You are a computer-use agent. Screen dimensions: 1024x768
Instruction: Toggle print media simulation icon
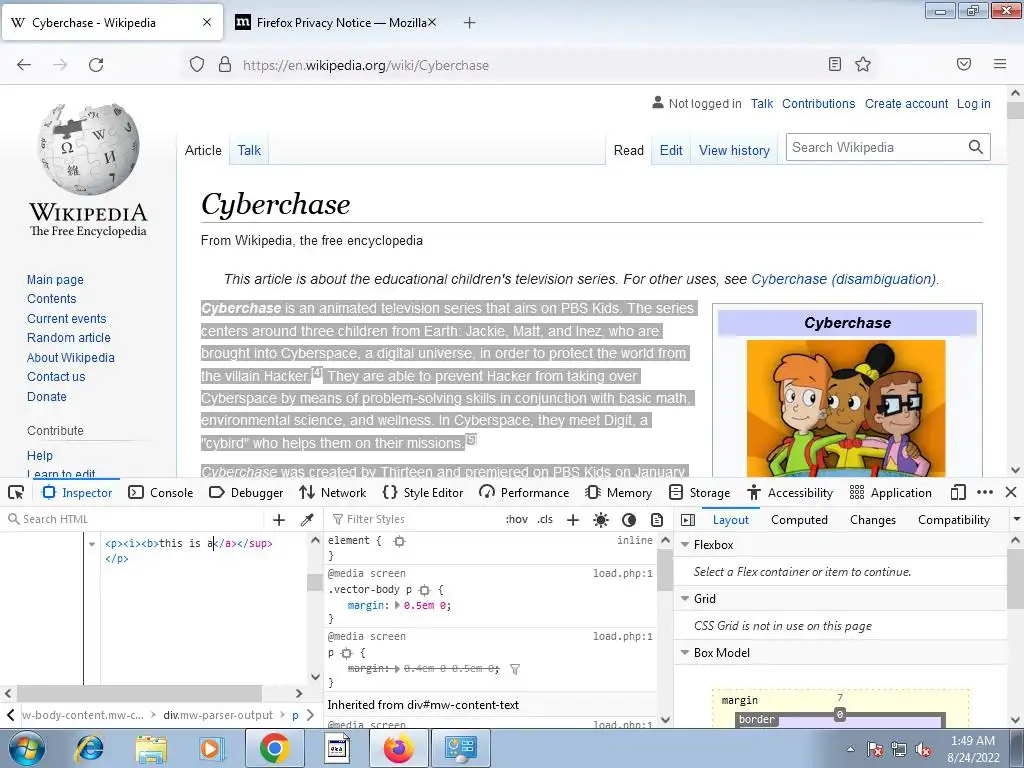click(657, 519)
